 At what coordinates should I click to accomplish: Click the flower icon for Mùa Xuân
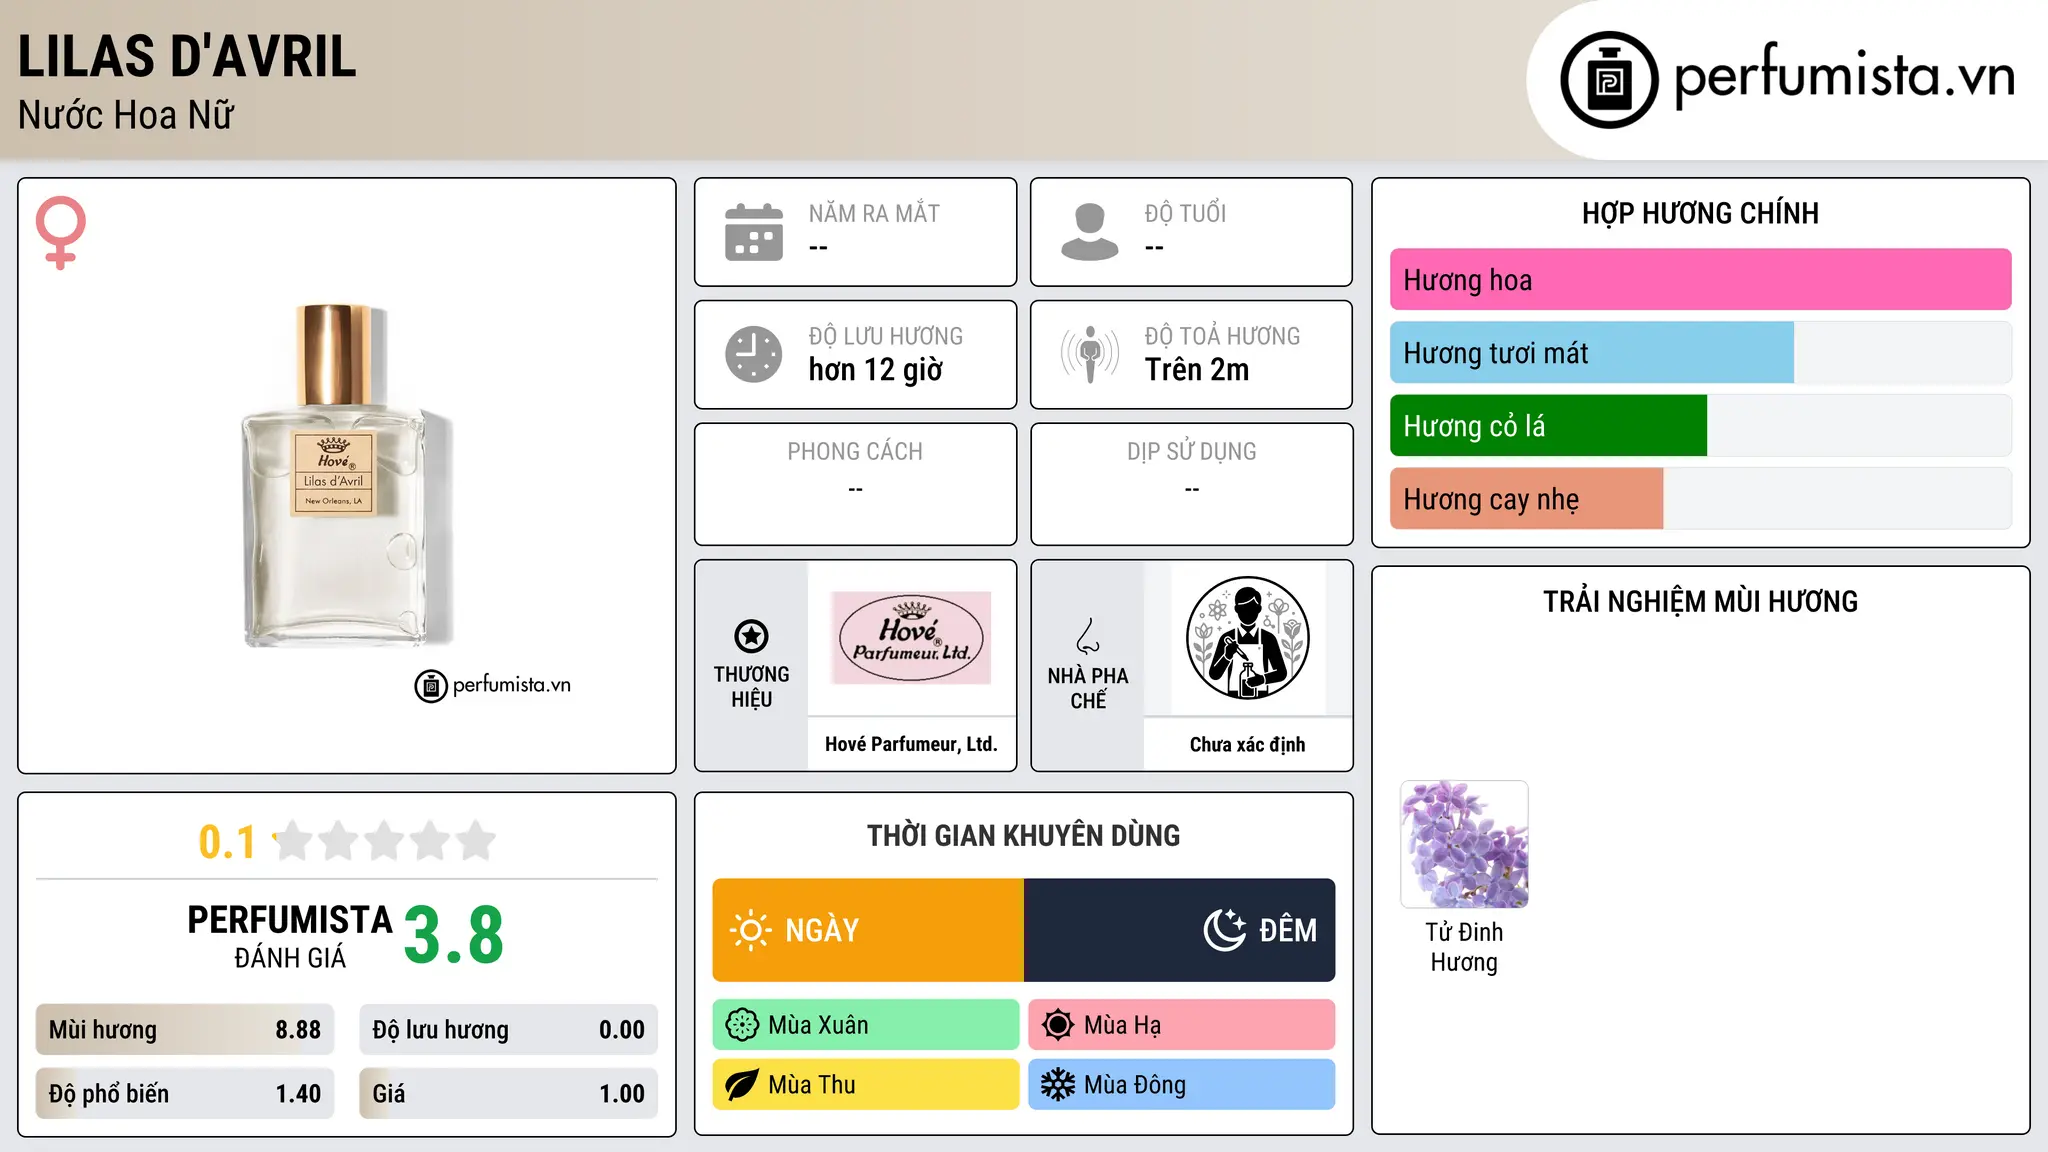pos(742,1025)
